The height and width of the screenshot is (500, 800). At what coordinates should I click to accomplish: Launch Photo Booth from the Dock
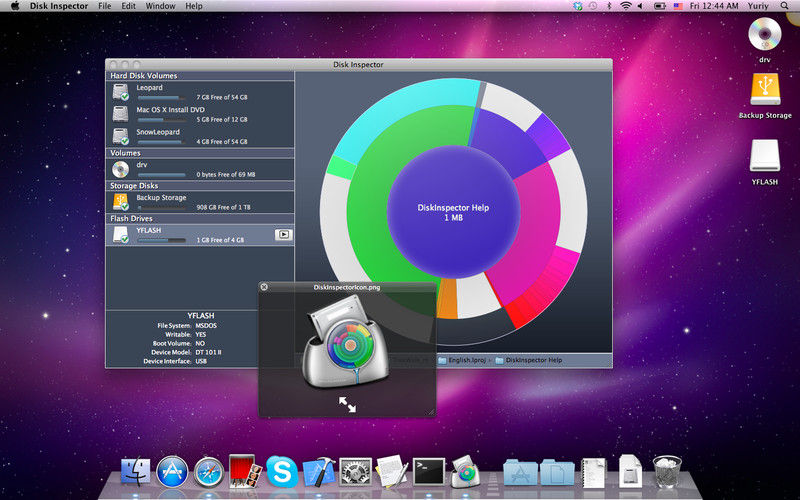click(245, 470)
